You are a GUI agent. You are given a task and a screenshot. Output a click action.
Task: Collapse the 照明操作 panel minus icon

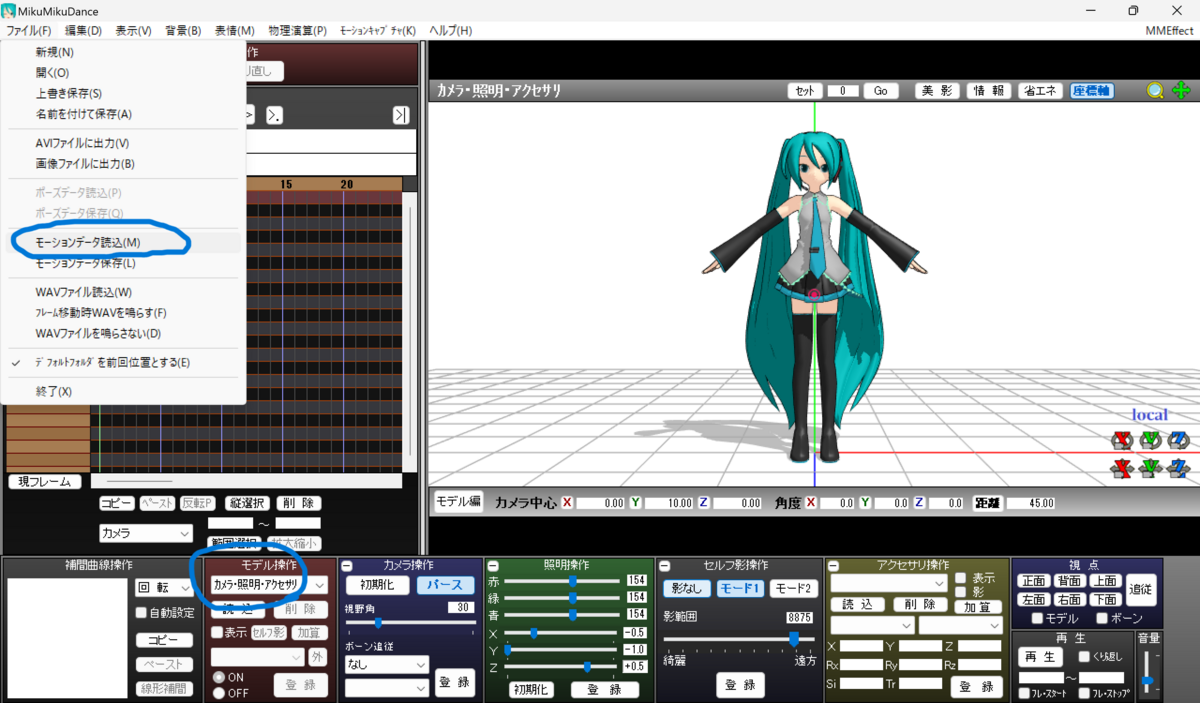pos(492,566)
